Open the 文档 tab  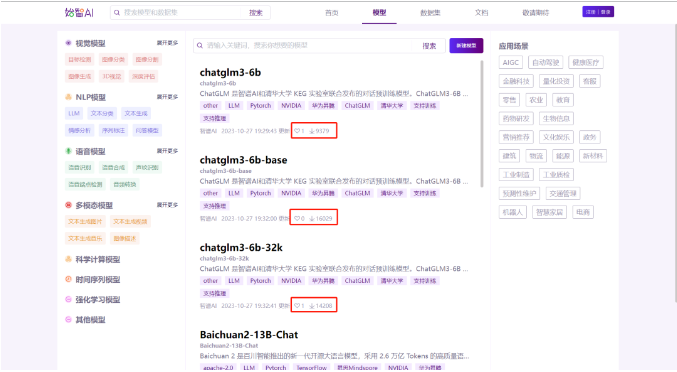[x=481, y=13]
